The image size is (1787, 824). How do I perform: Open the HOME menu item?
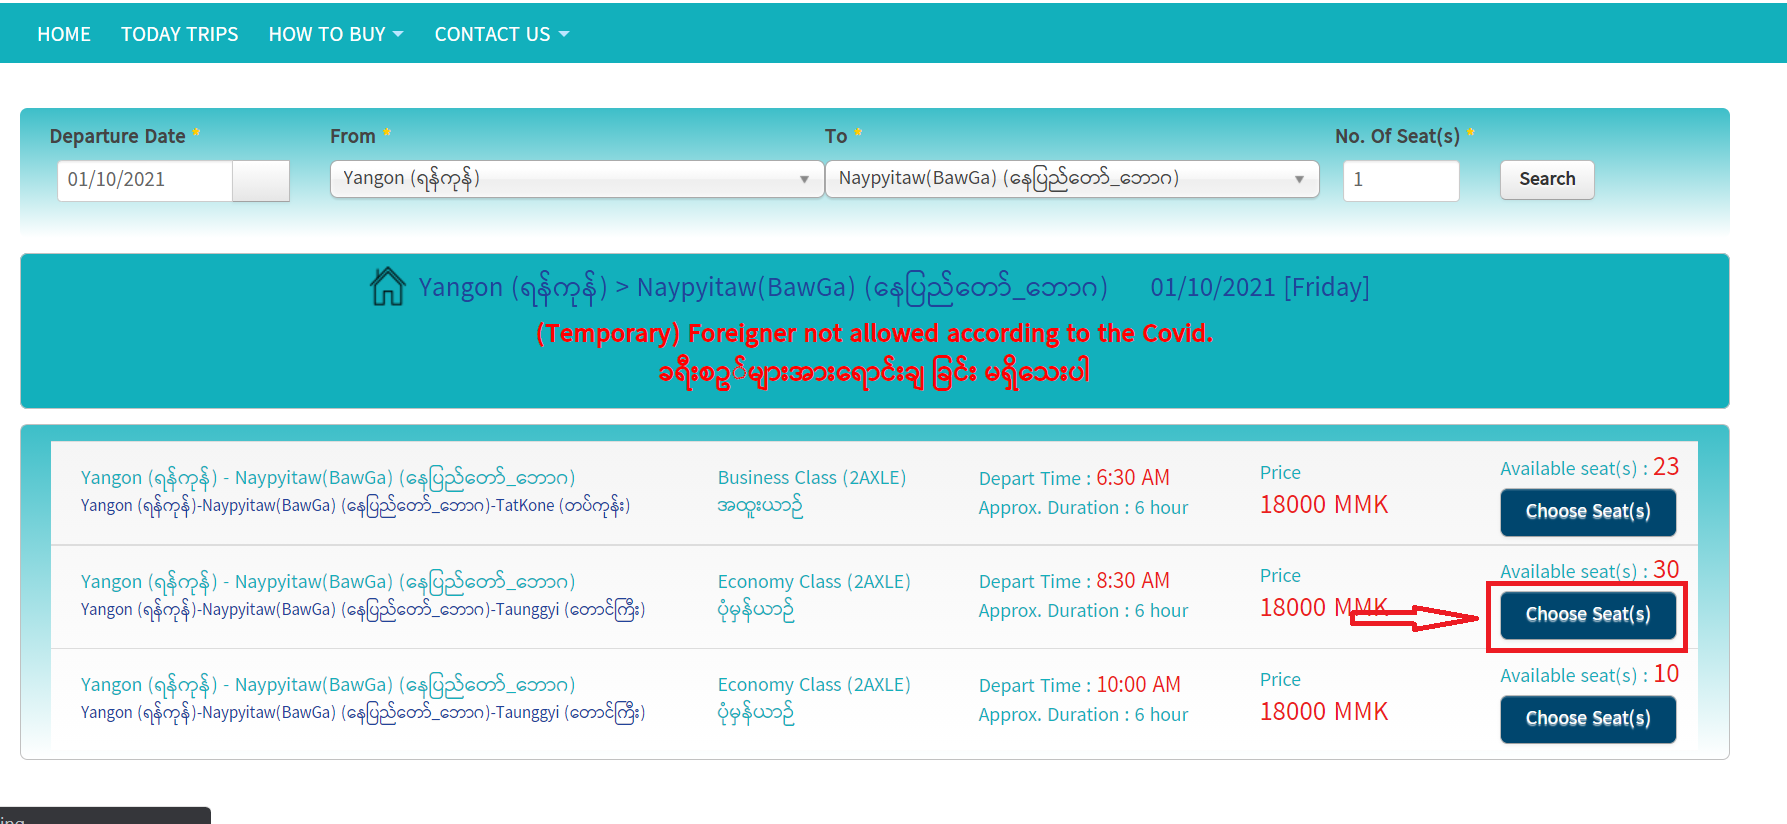(x=64, y=34)
